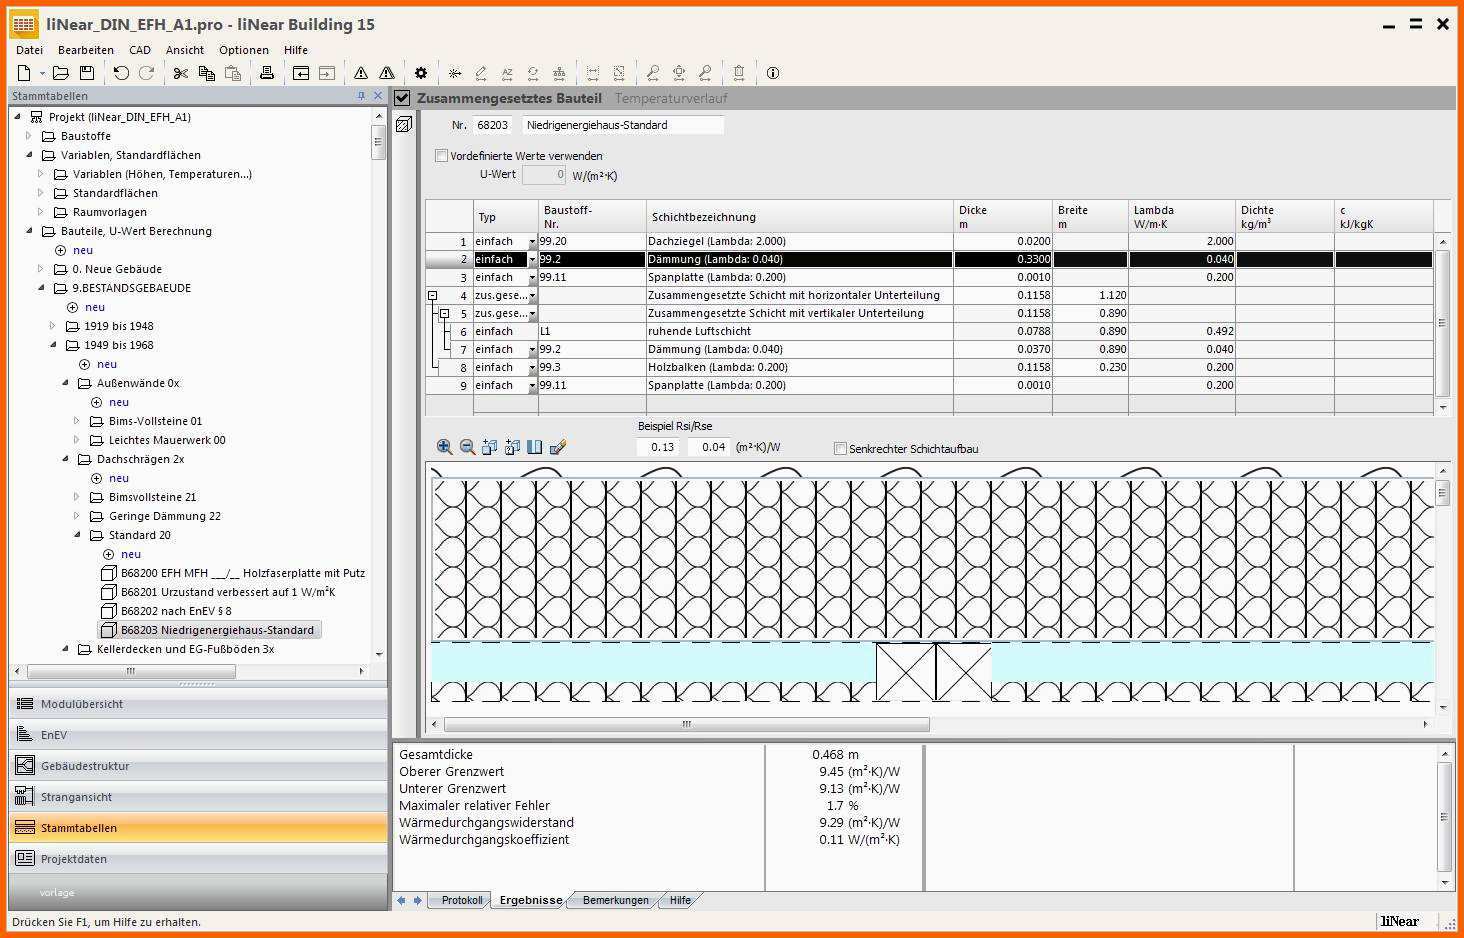The image size is (1464, 938).
Task: Open settings via the gear icon
Action: pyautogui.click(x=421, y=73)
